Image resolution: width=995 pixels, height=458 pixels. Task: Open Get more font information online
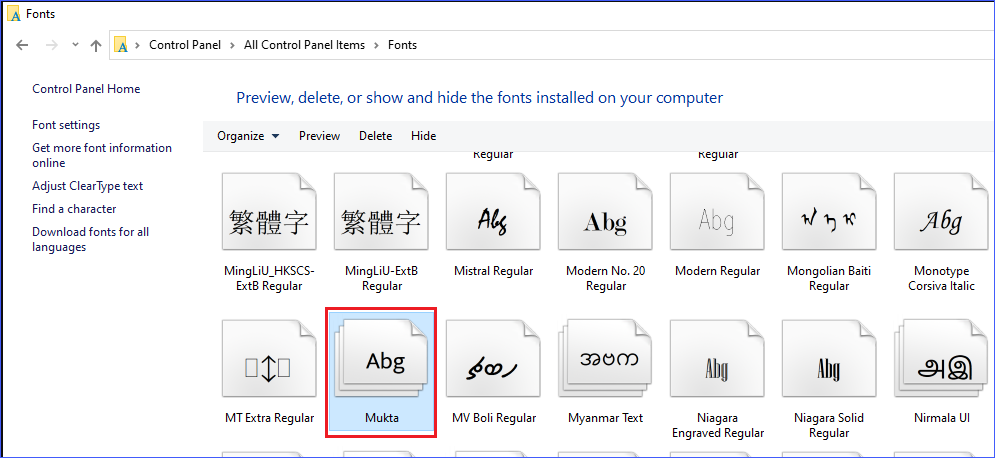(102, 155)
